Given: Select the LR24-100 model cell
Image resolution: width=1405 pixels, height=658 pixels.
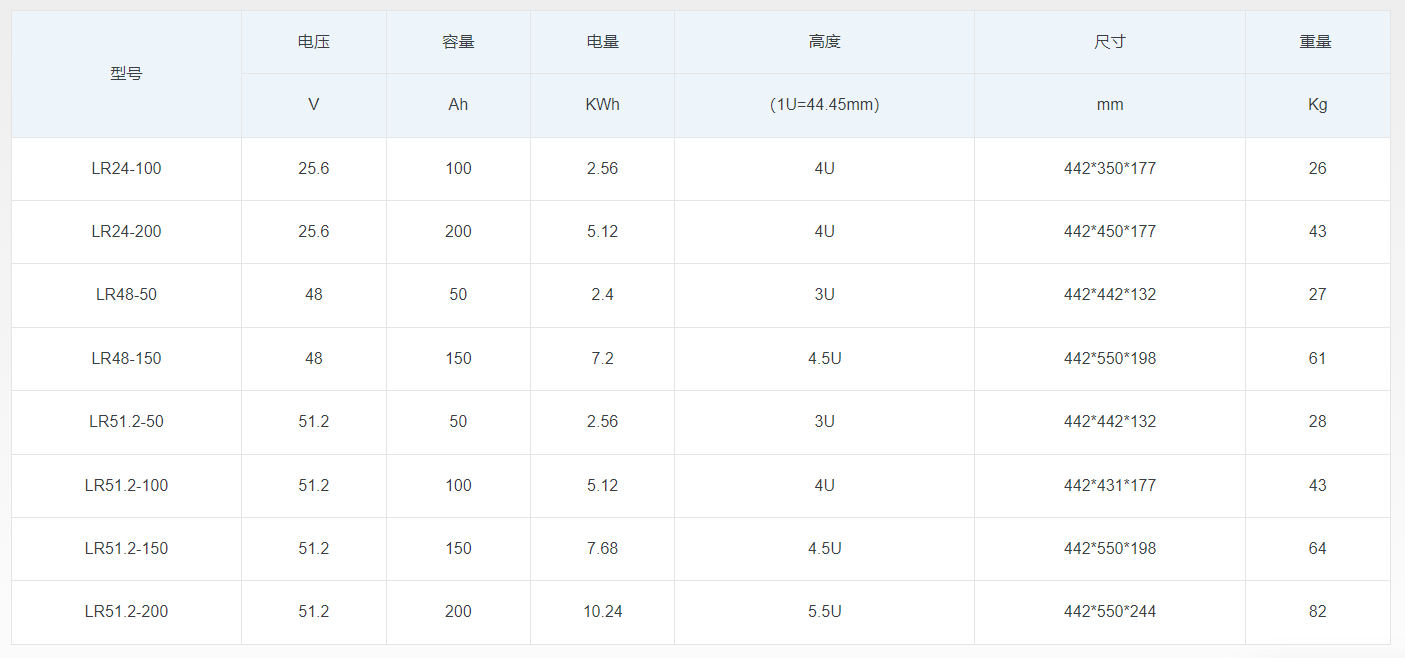Looking at the screenshot, I should point(126,169).
